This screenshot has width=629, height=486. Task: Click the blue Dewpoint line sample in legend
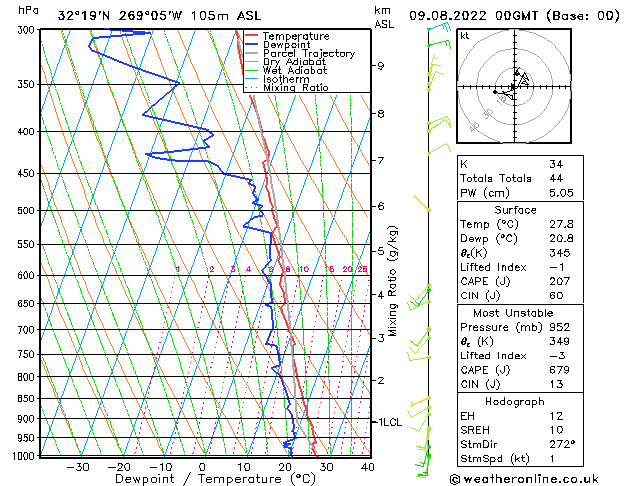click(251, 45)
